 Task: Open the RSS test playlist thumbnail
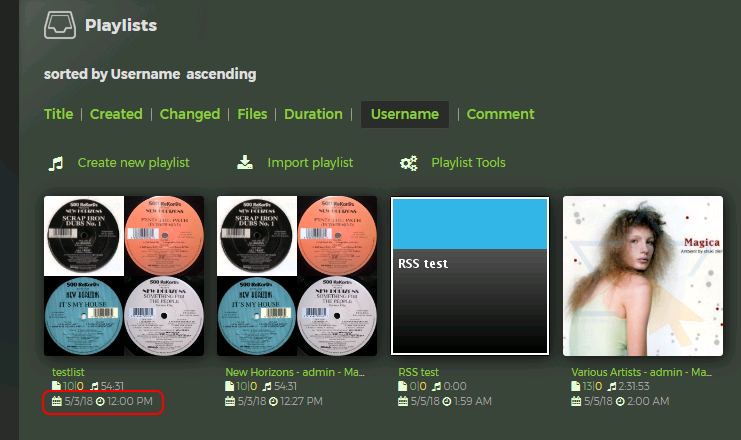point(470,275)
